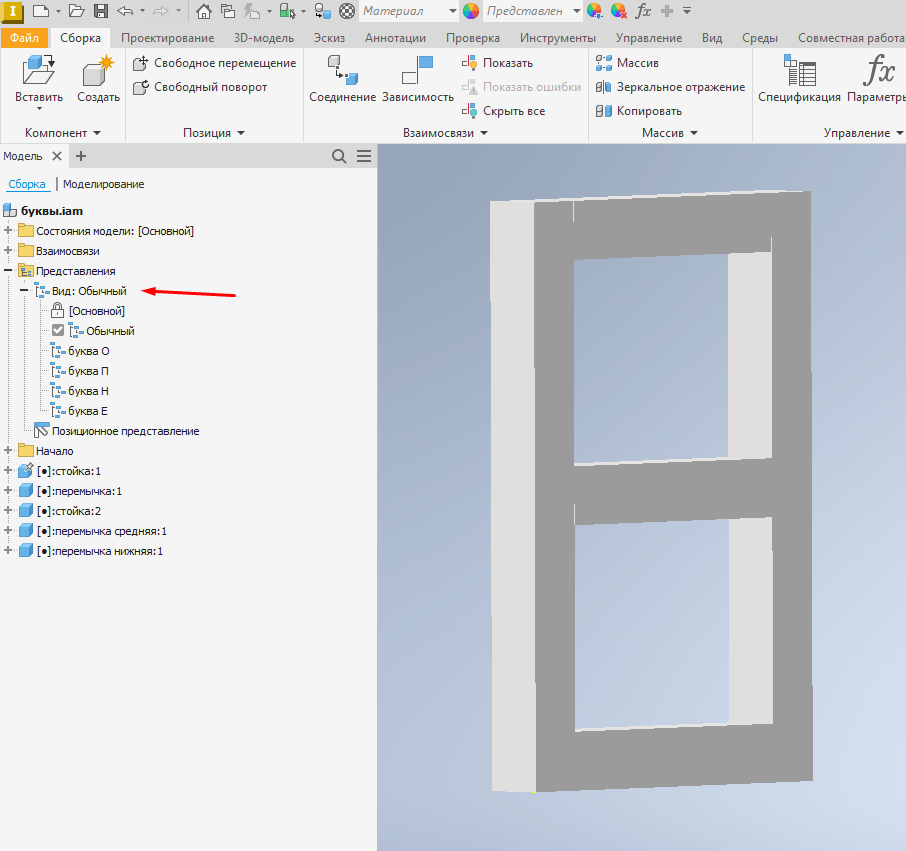Screen dimensions: 906x851
Task: Click the appearance color wheel icon
Action: pyautogui.click(x=471, y=10)
